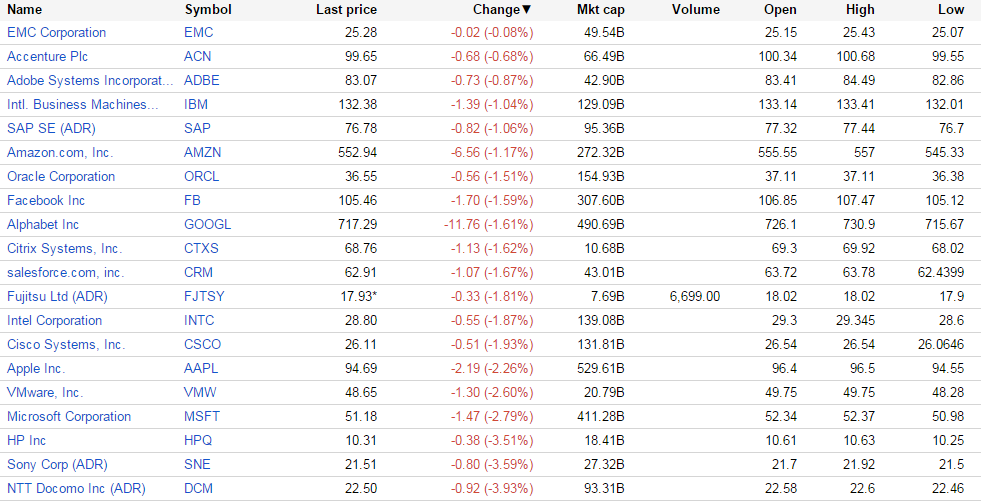Screen dimensions: 981x501
Task: Open Microsoft Corporation stock page
Action: 69,417
